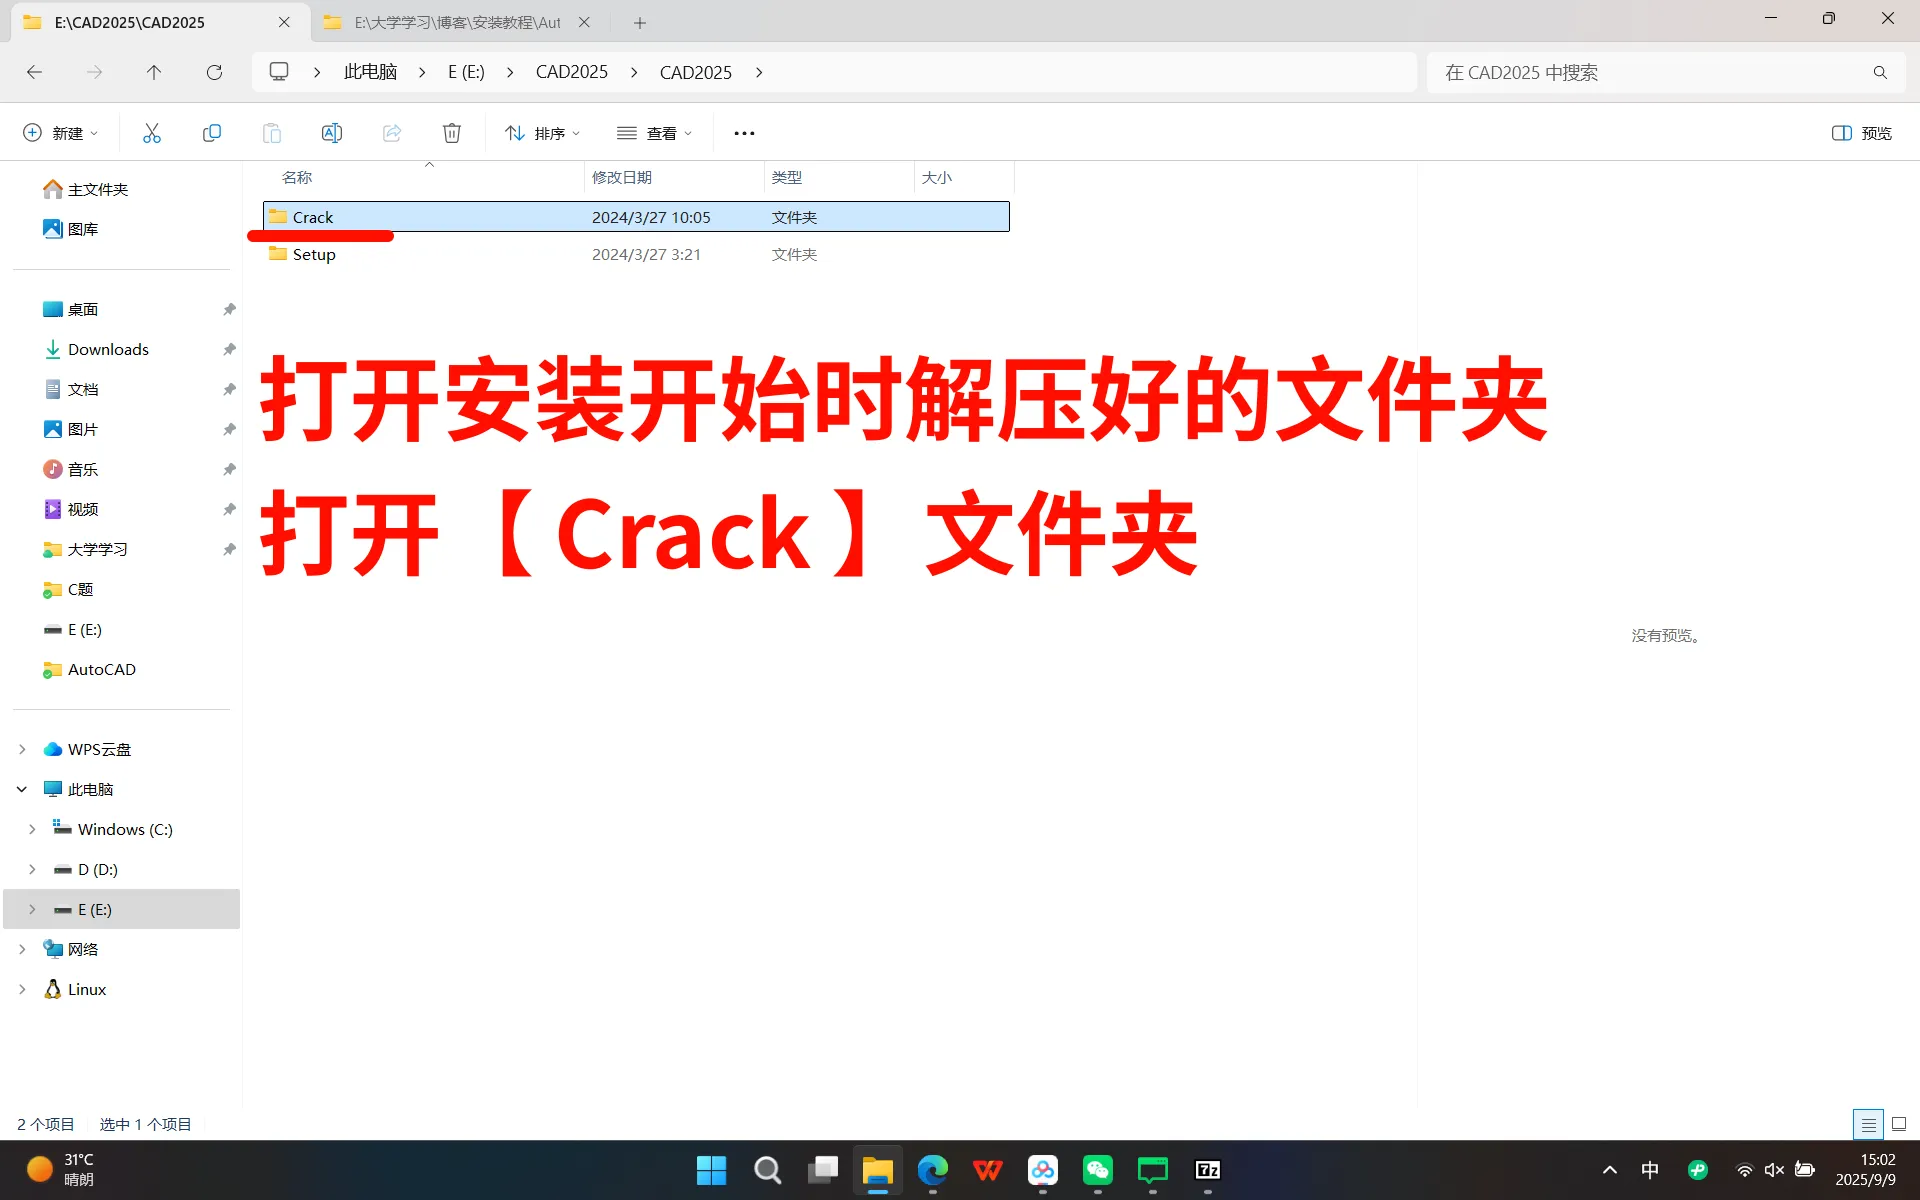The width and height of the screenshot is (1920, 1200).
Task: Collapse the 此电脑 tree item
Action: [22, 789]
